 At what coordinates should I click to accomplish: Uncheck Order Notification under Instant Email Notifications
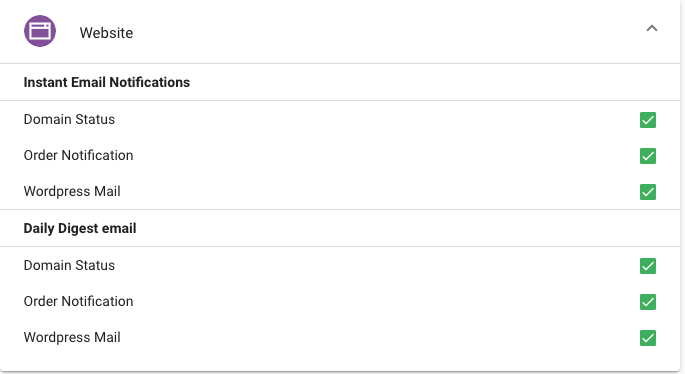pyautogui.click(x=648, y=156)
